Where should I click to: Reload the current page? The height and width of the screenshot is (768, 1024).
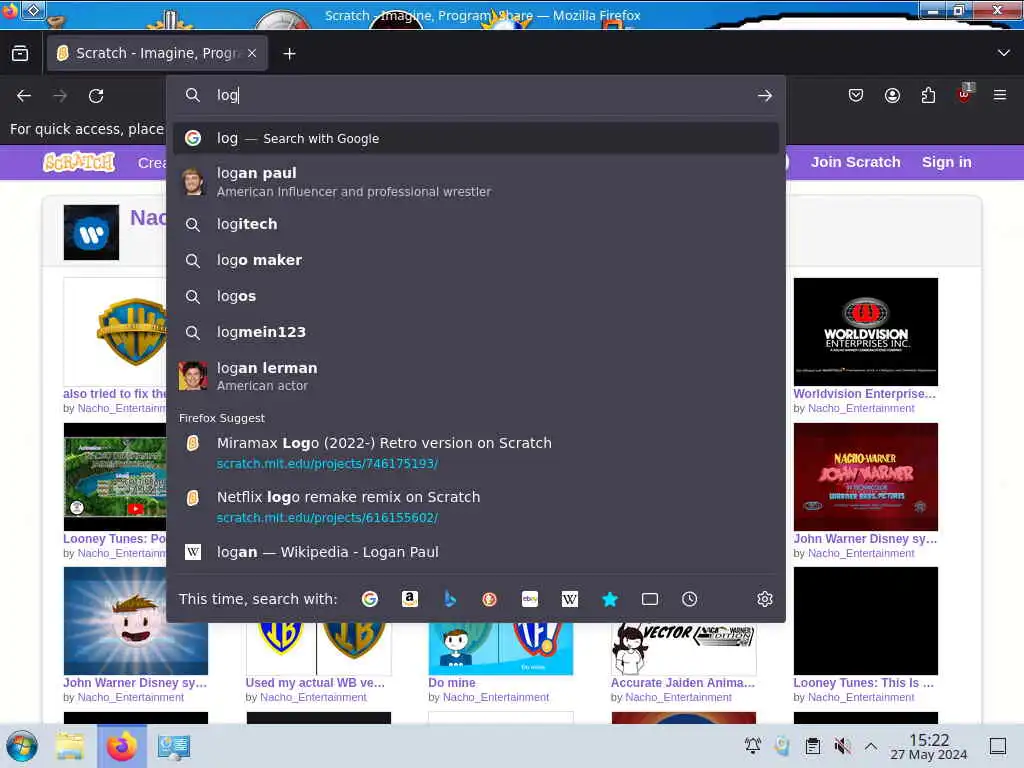pos(96,96)
